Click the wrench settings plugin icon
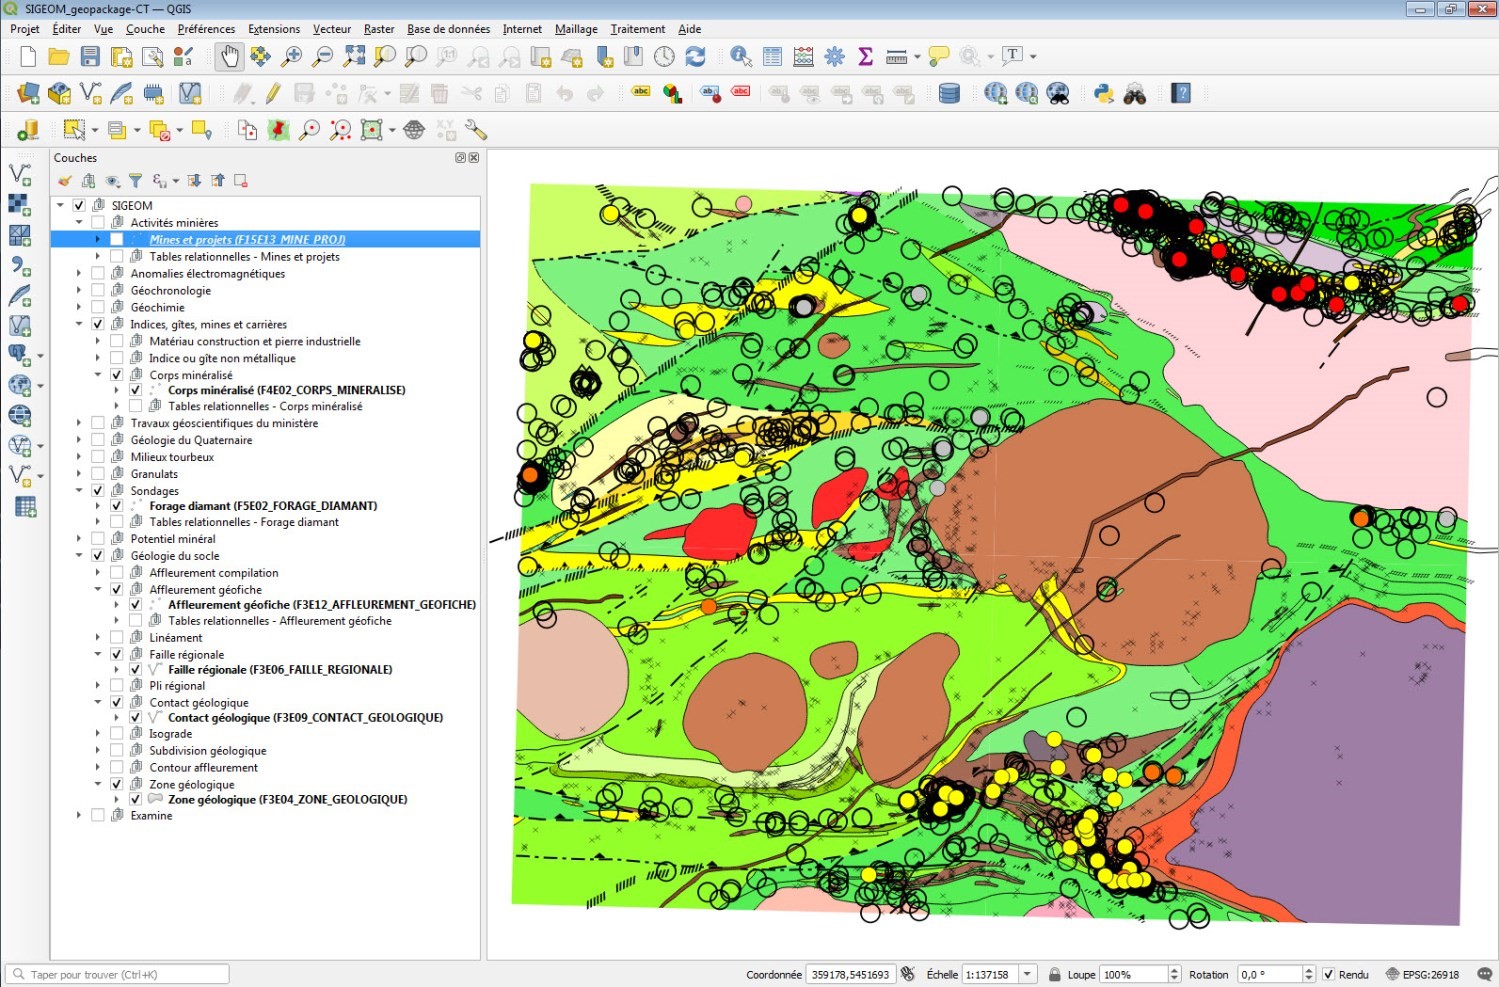Image resolution: width=1499 pixels, height=987 pixels. tap(476, 130)
